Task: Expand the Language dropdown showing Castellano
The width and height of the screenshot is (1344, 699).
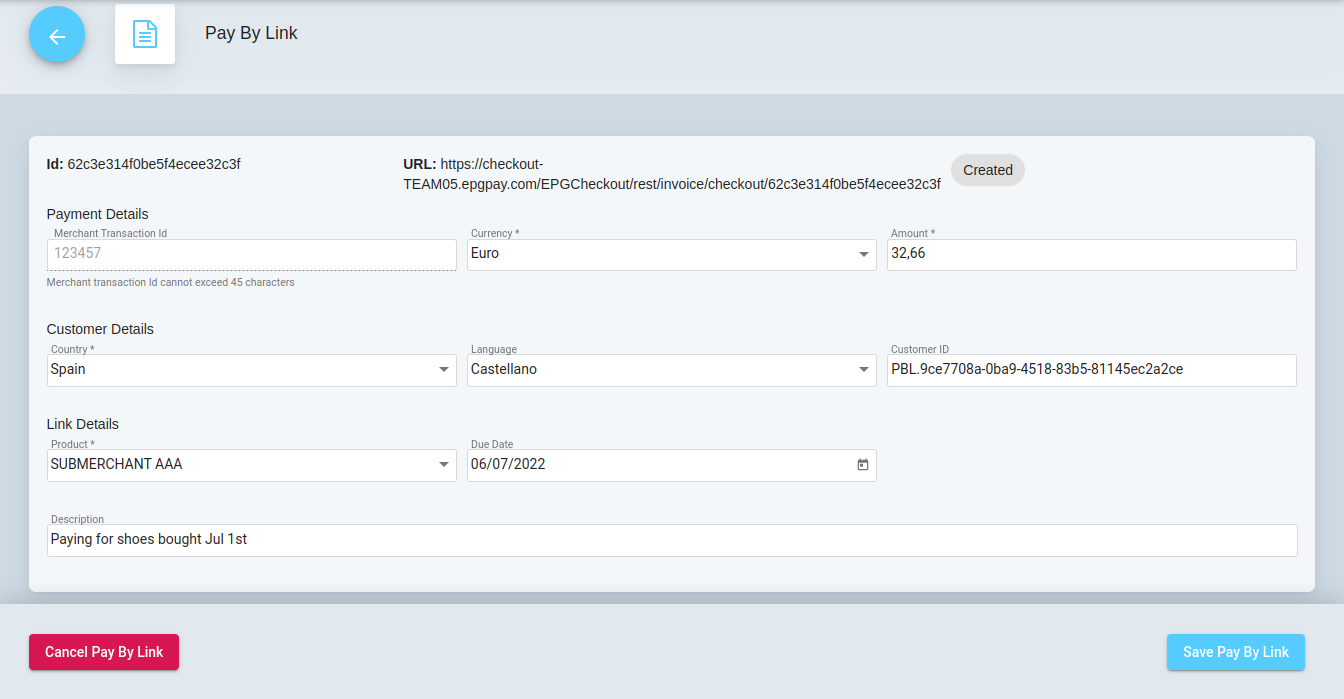Action: tap(671, 370)
